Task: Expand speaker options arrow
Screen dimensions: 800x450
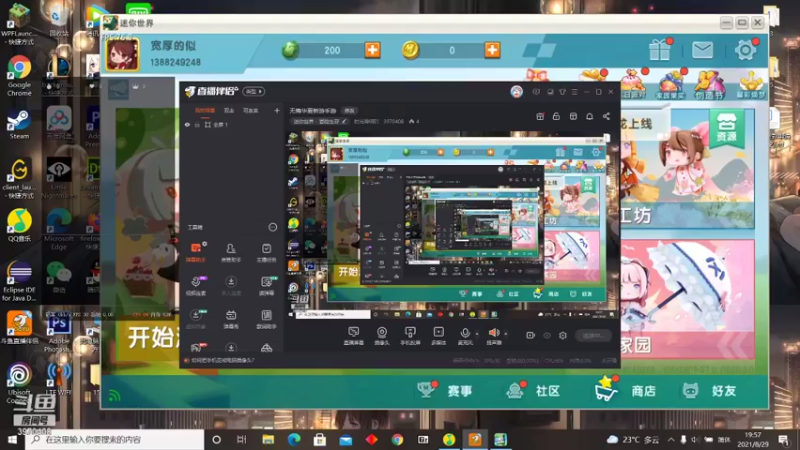Action: pyautogui.click(x=506, y=334)
